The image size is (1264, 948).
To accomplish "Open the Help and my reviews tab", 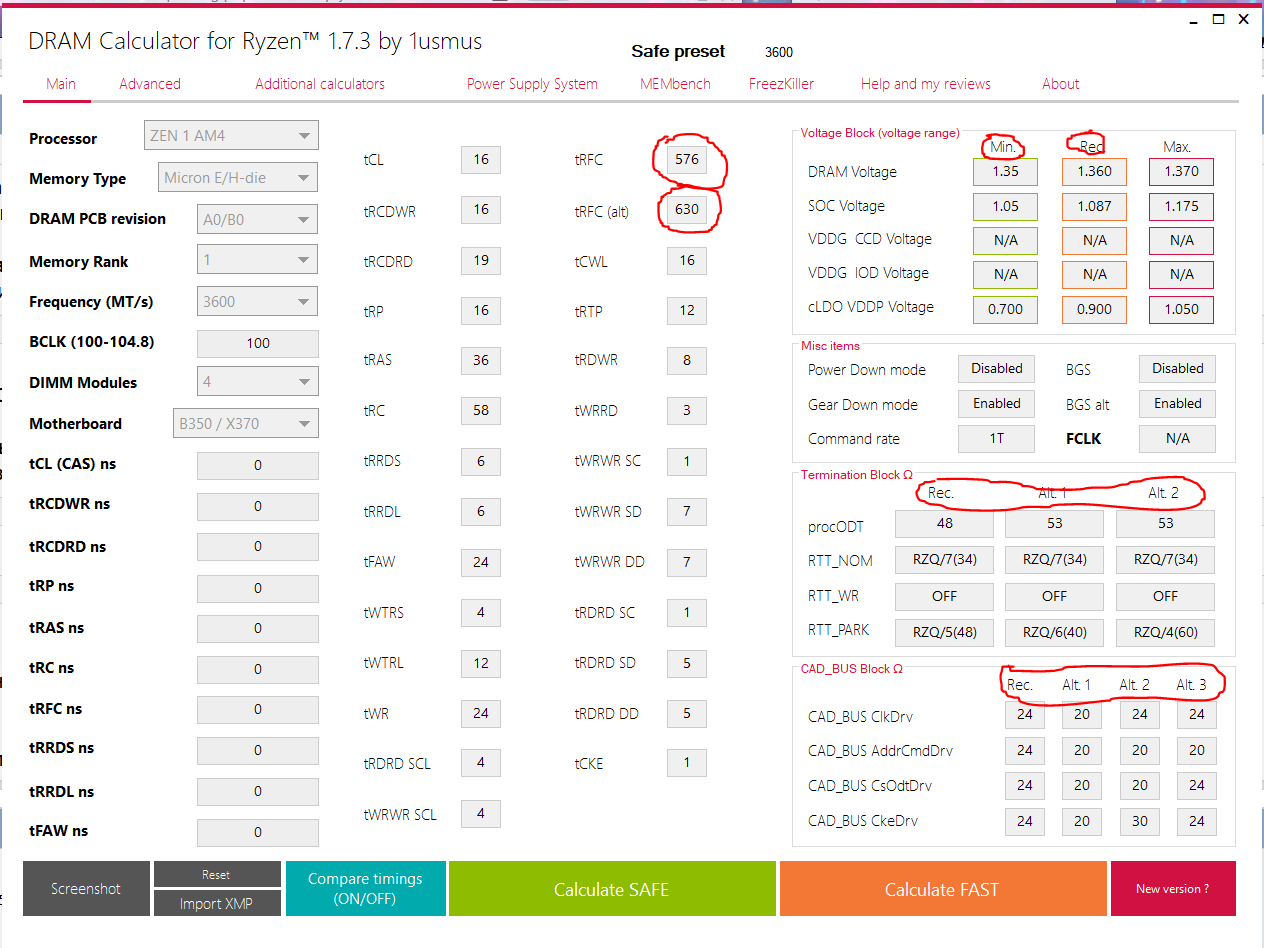I will 926,84.
